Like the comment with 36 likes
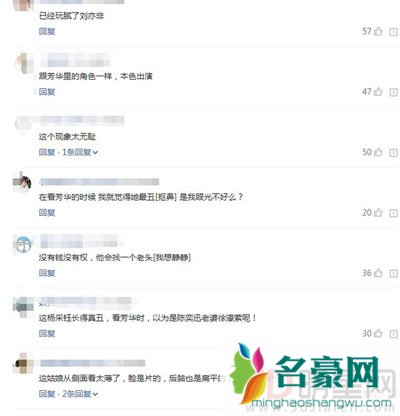The height and width of the screenshot is (416, 400). (378, 273)
